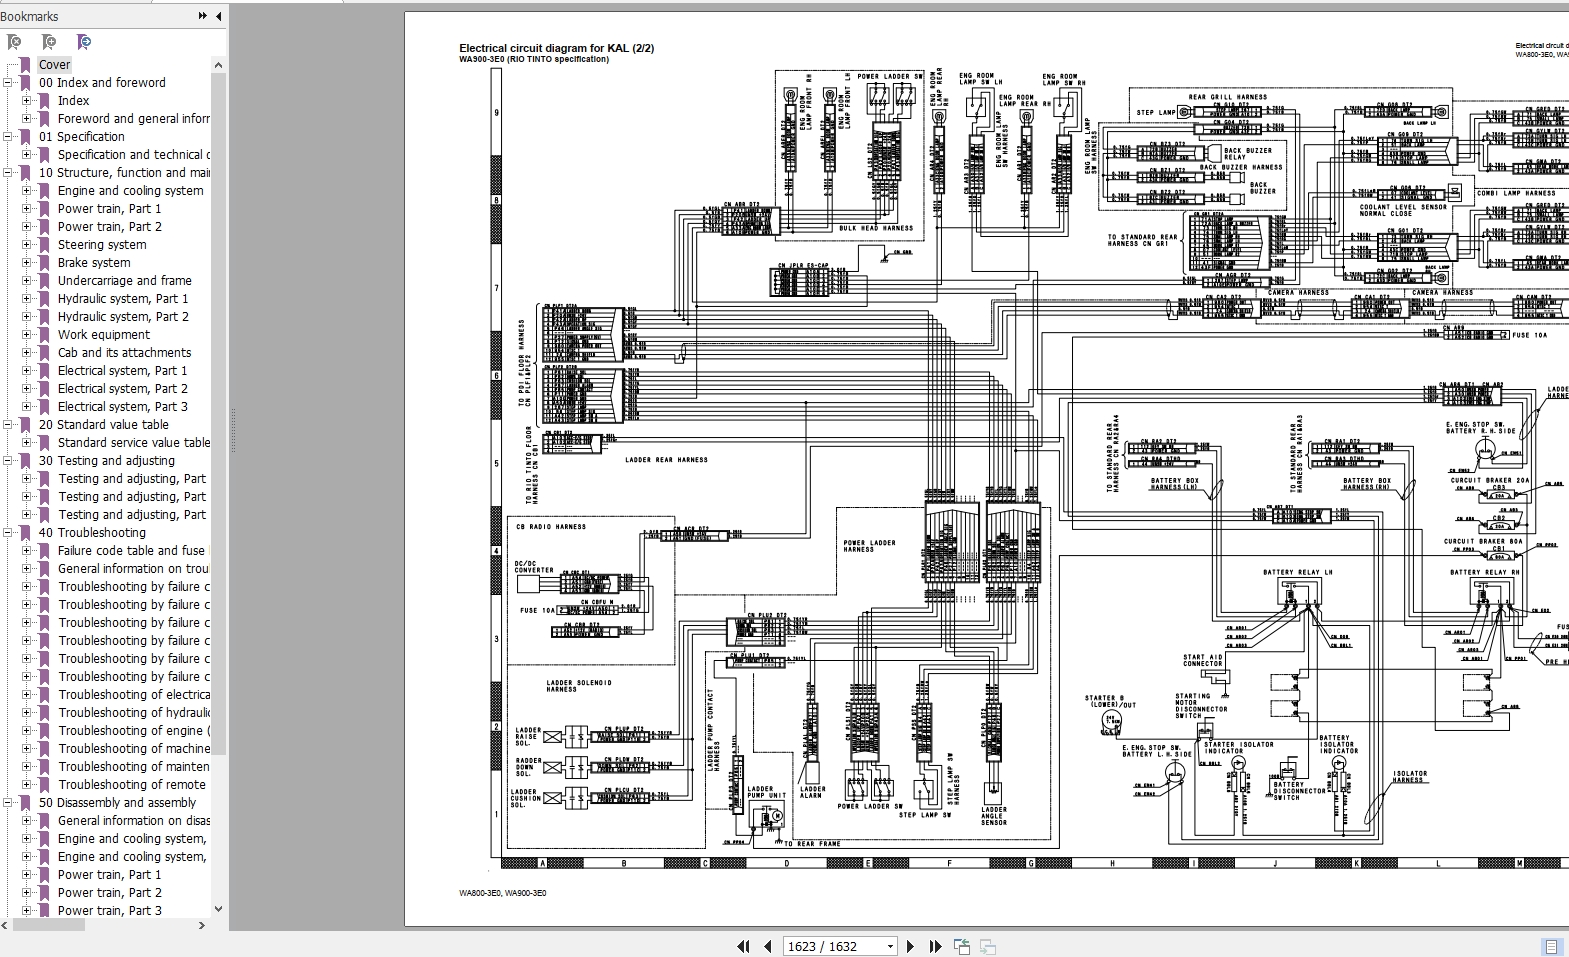This screenshot has height=957, width=1569.
Task: Collapse the 00 Index and foreword node
Action: [x=9, y=83]
